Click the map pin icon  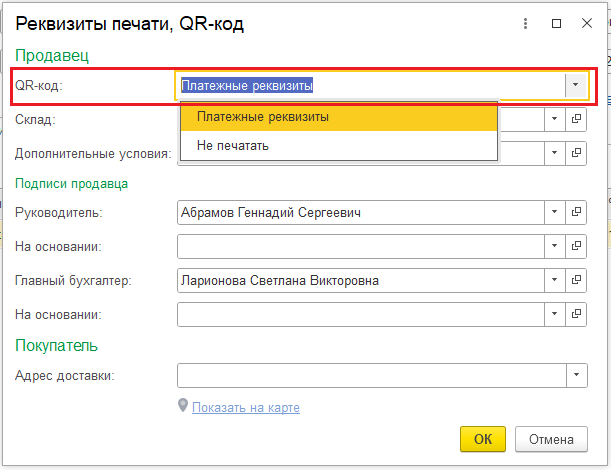(183, 405)
